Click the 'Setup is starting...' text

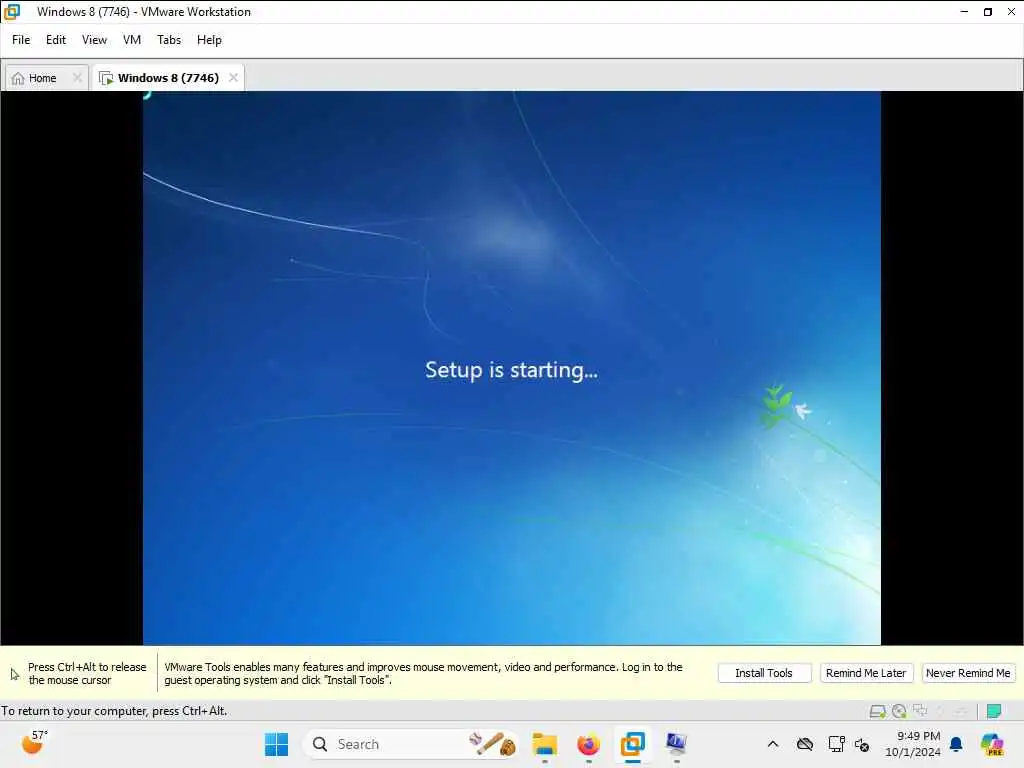coord(511,370)
